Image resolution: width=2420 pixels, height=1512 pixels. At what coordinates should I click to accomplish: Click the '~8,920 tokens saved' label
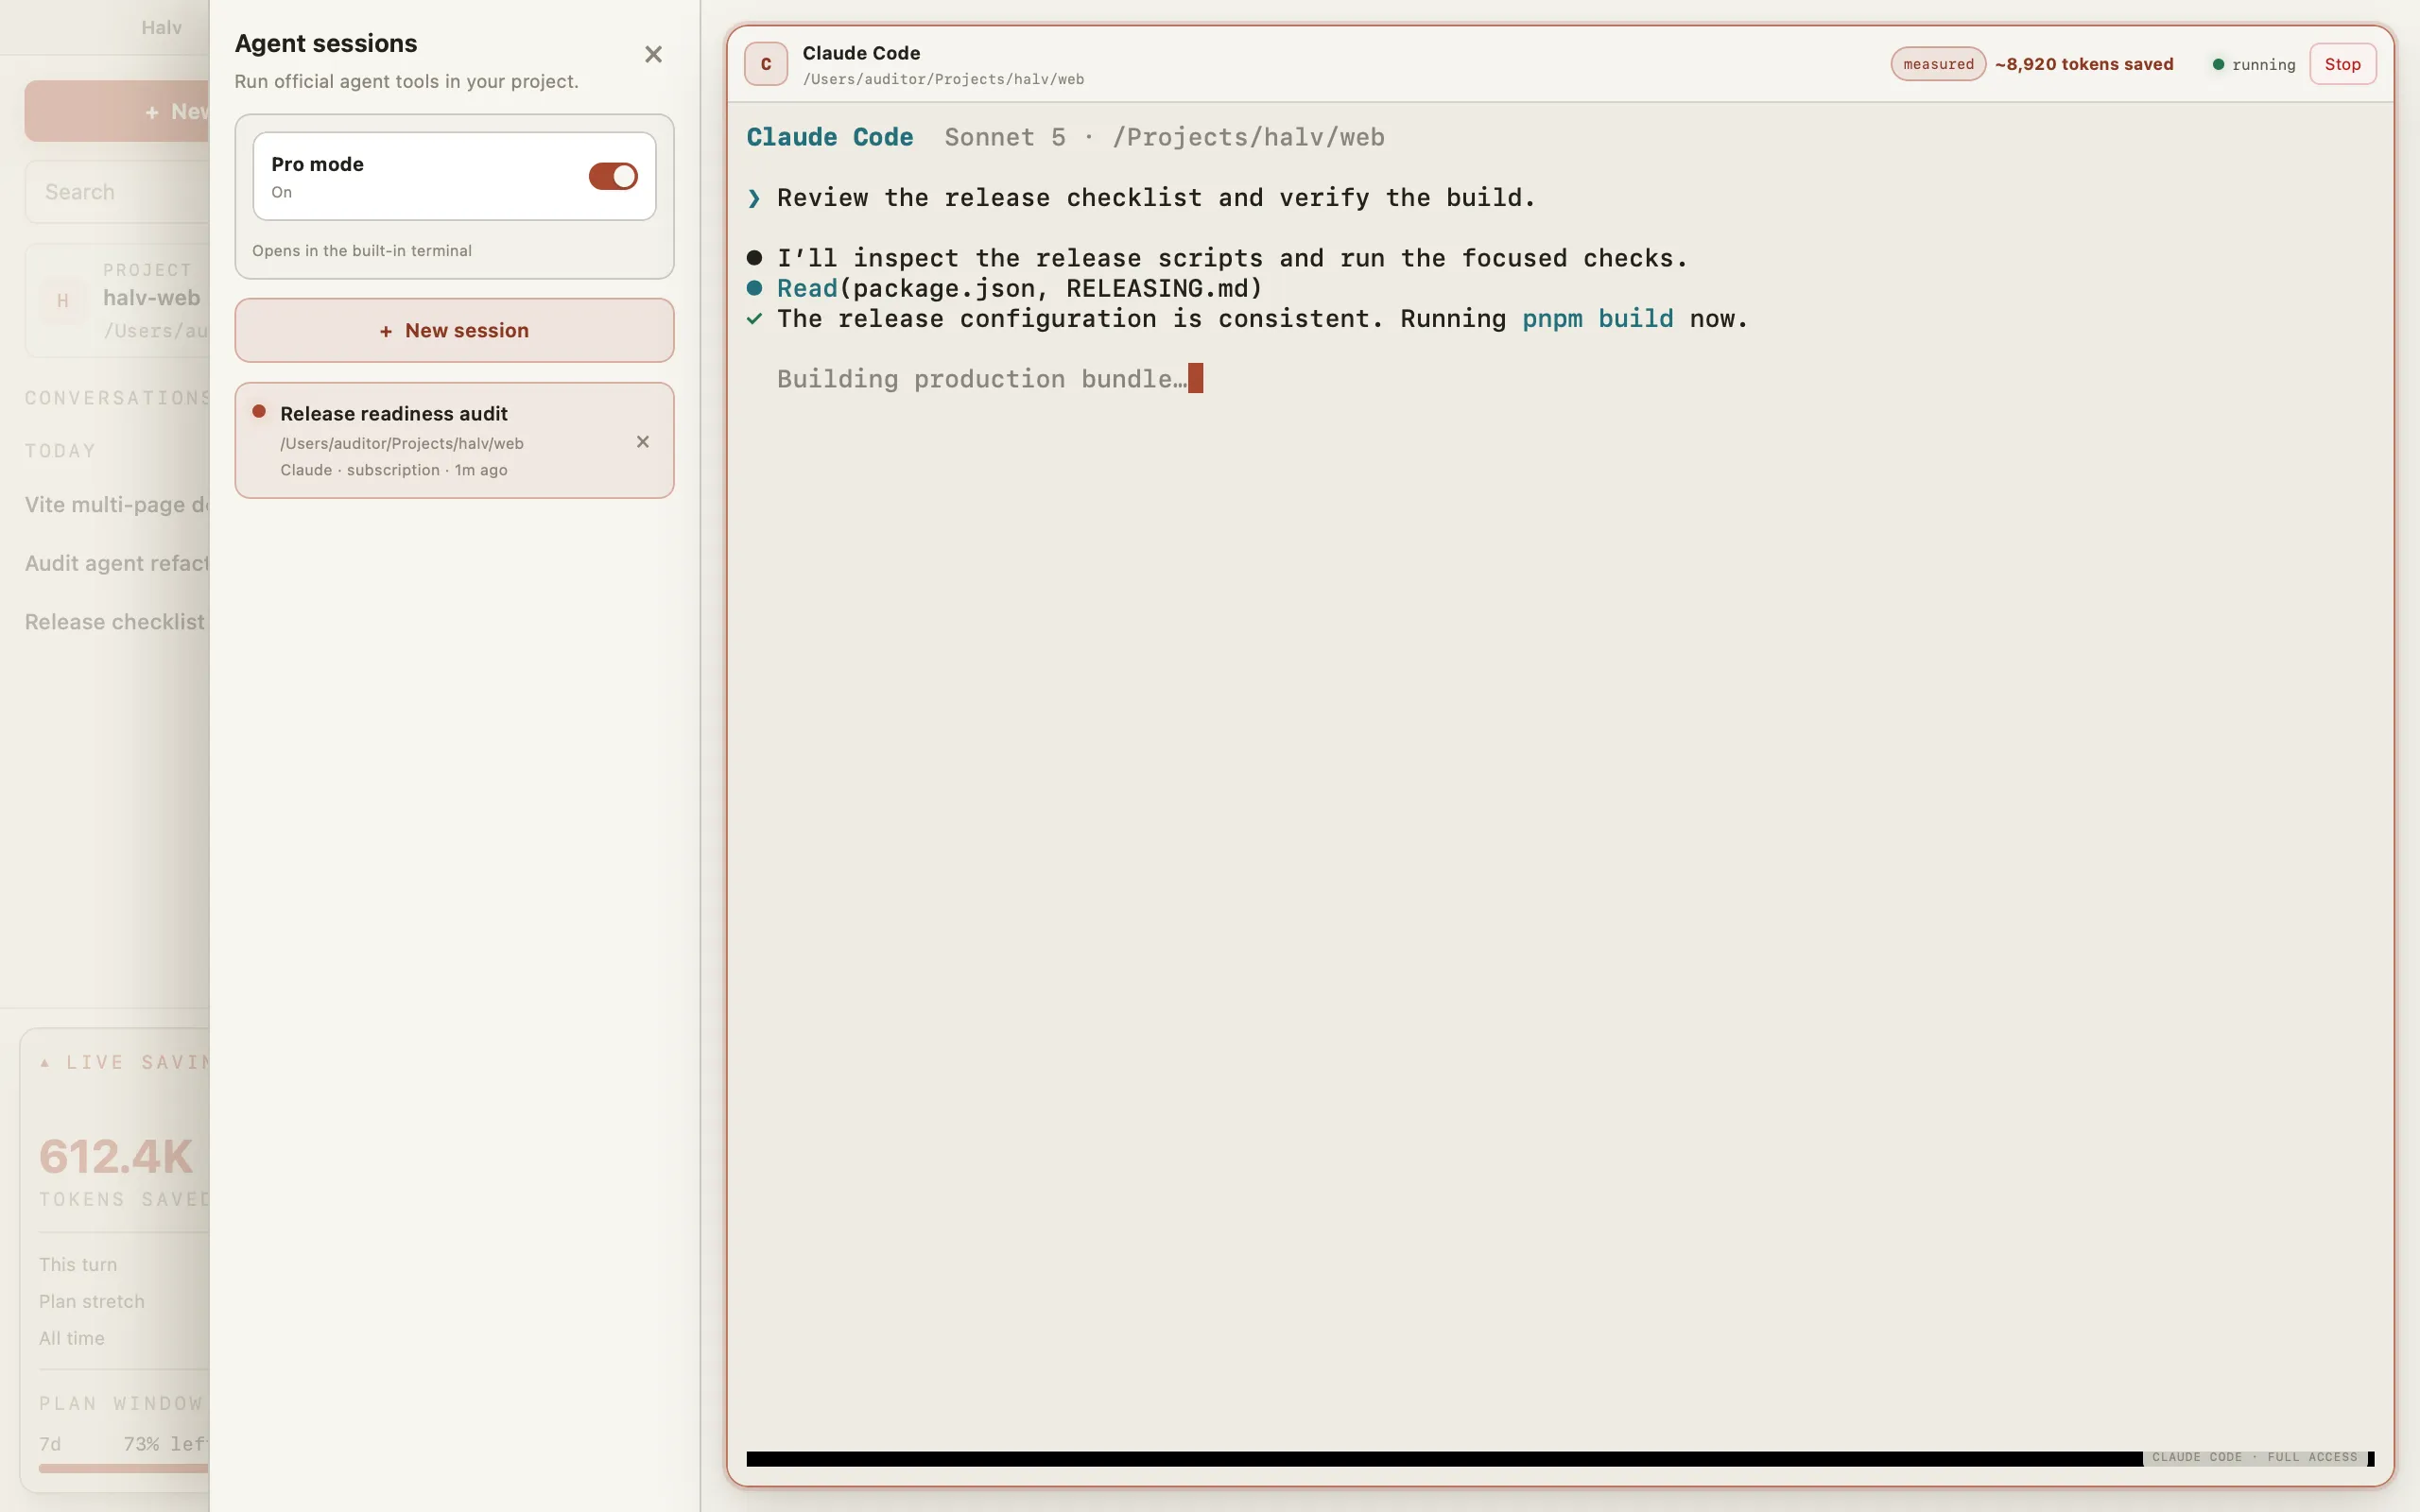pos(2084,64)
